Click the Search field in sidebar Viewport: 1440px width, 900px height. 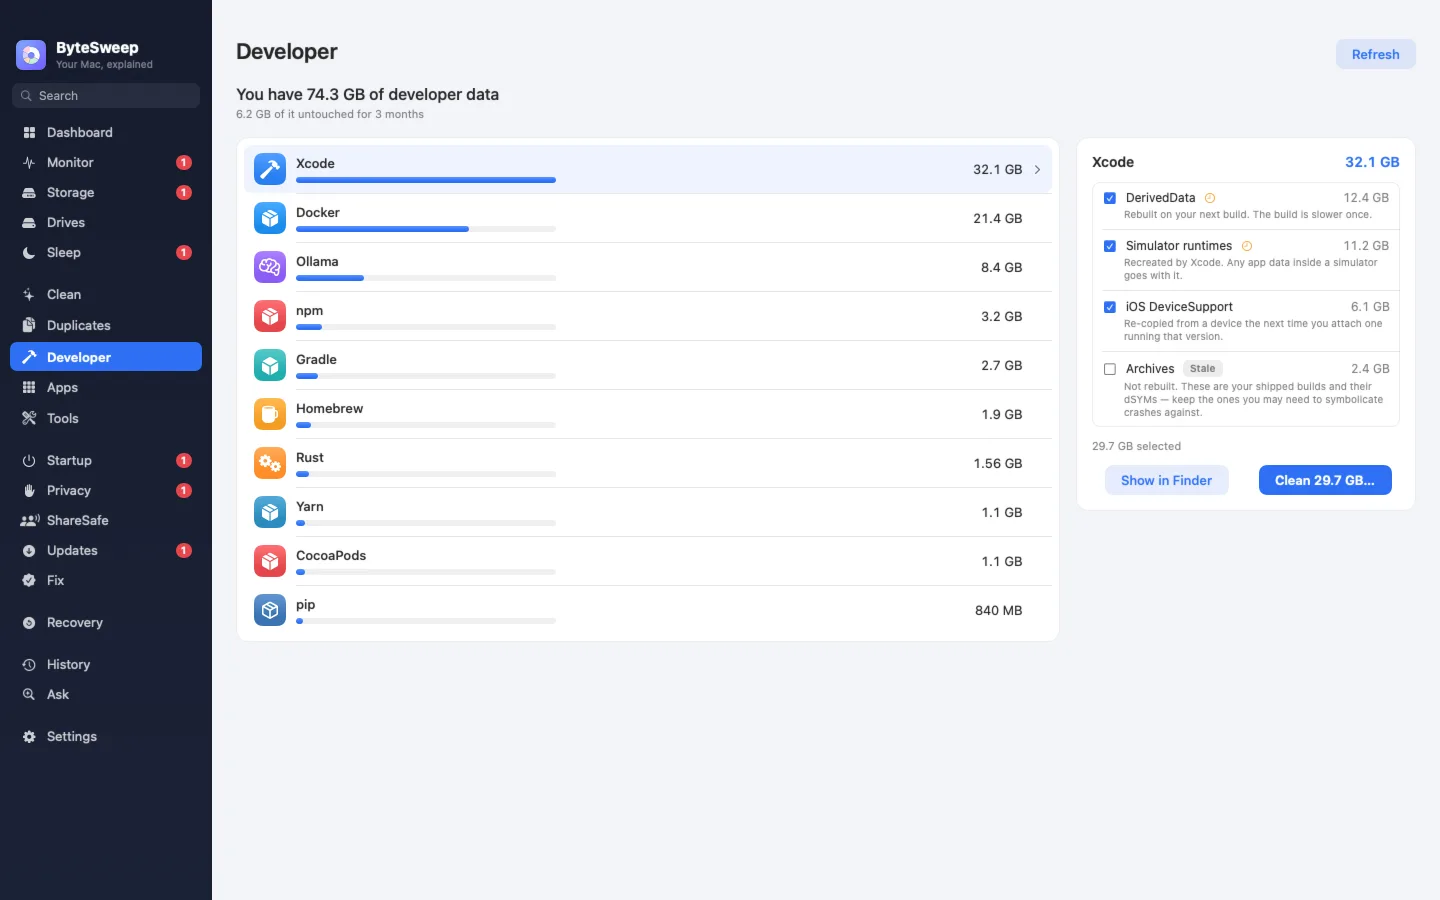click(x=106, y=96)
